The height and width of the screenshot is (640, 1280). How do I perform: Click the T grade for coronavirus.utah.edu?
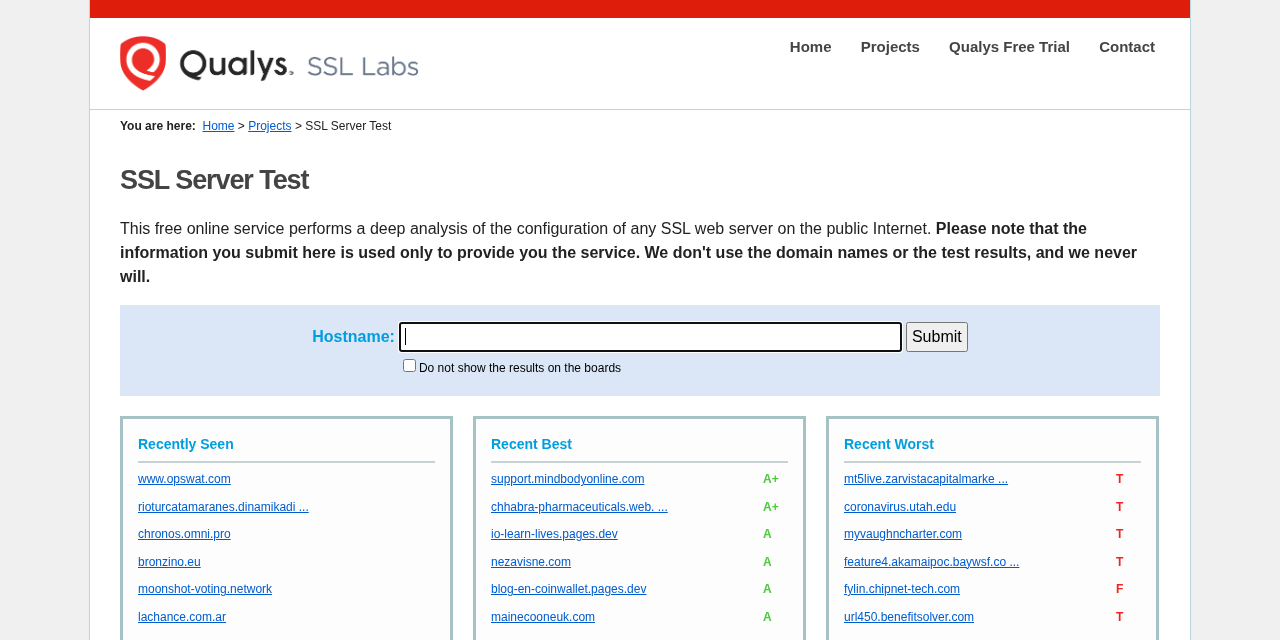(x=1120, y=507)
